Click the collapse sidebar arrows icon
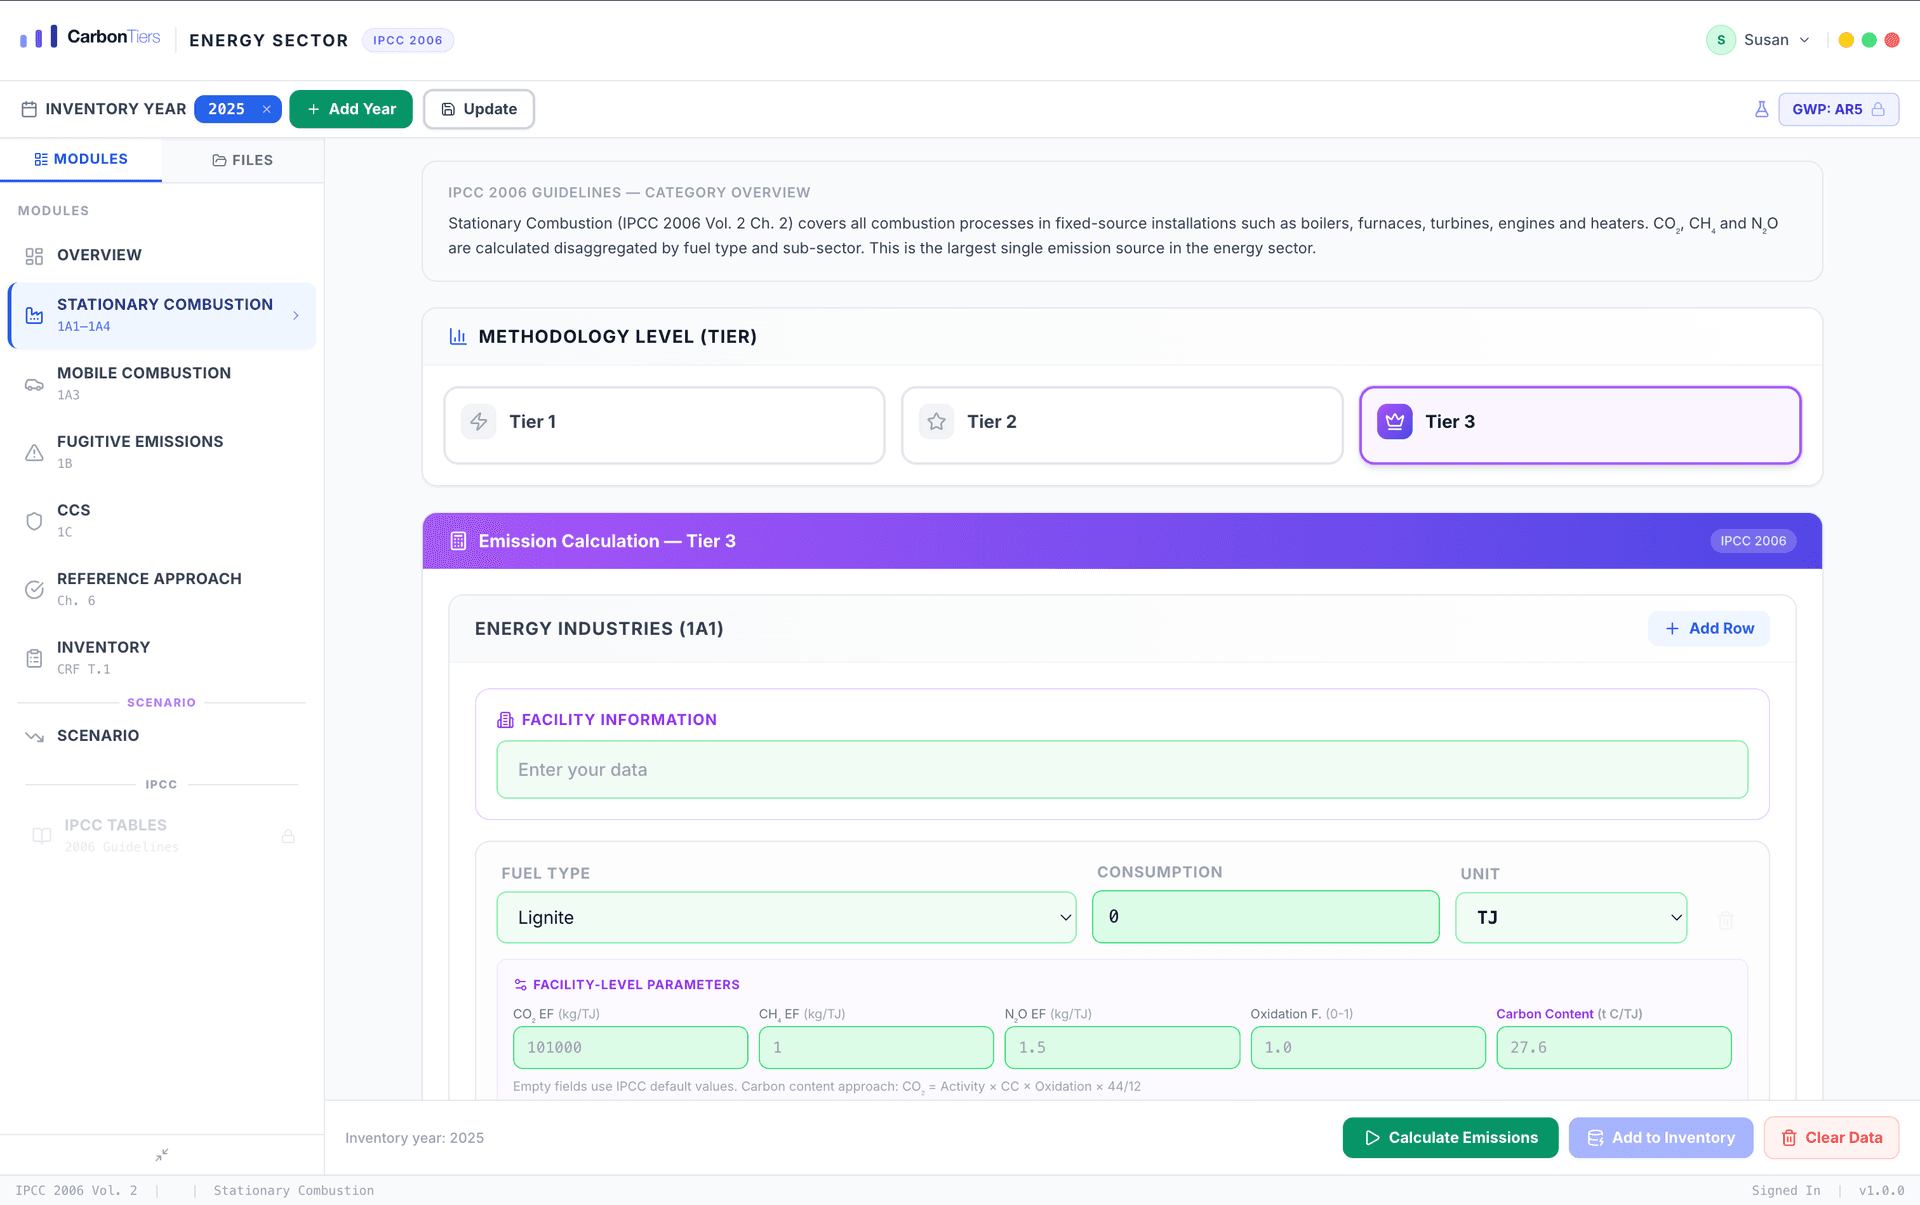Screen dimensions: 1920x1205 pyautogui.click(x=162, y=1154)
